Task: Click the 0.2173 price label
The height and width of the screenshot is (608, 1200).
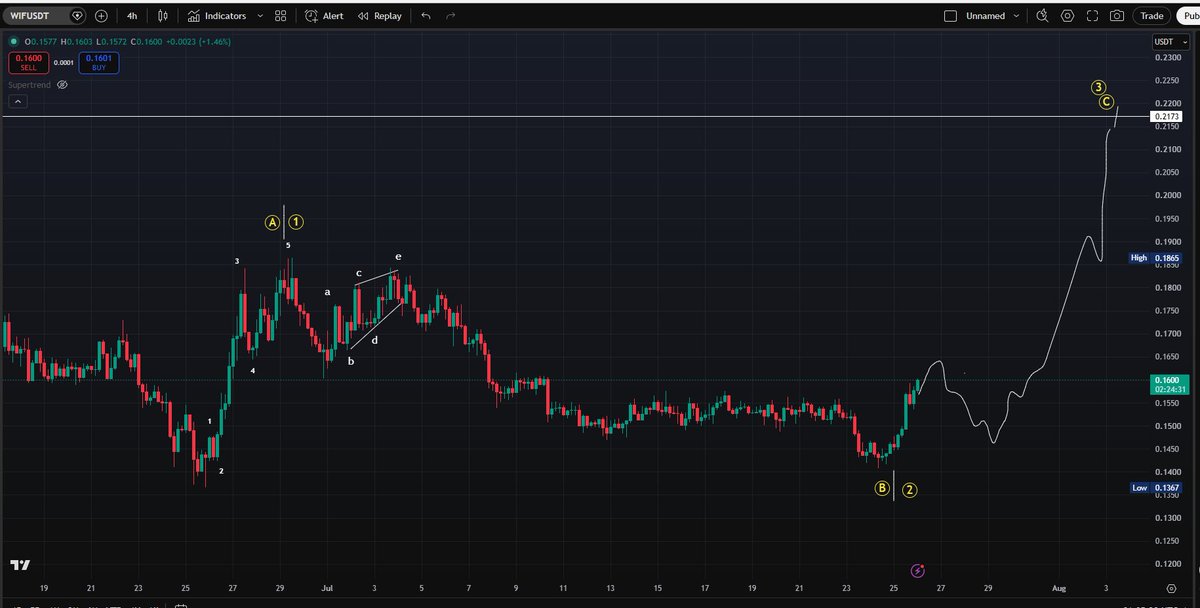Action: point(1166,117)
